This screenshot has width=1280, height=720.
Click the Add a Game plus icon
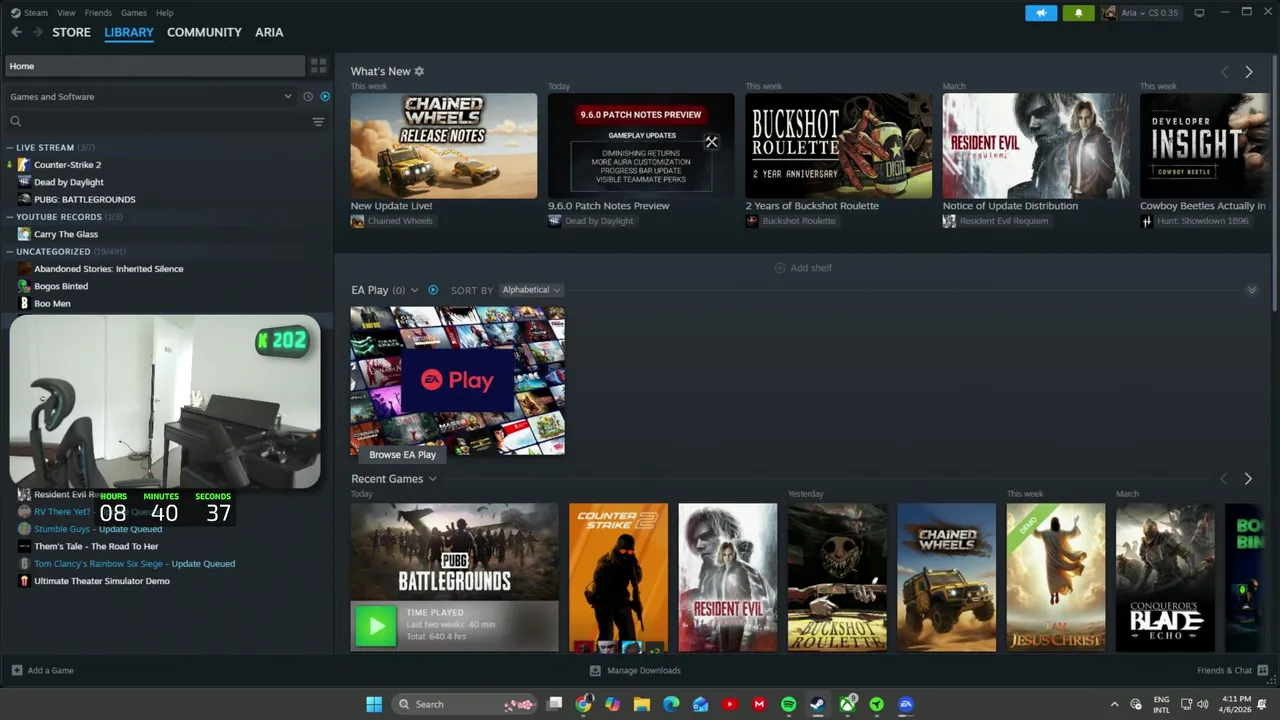[17, 670]
